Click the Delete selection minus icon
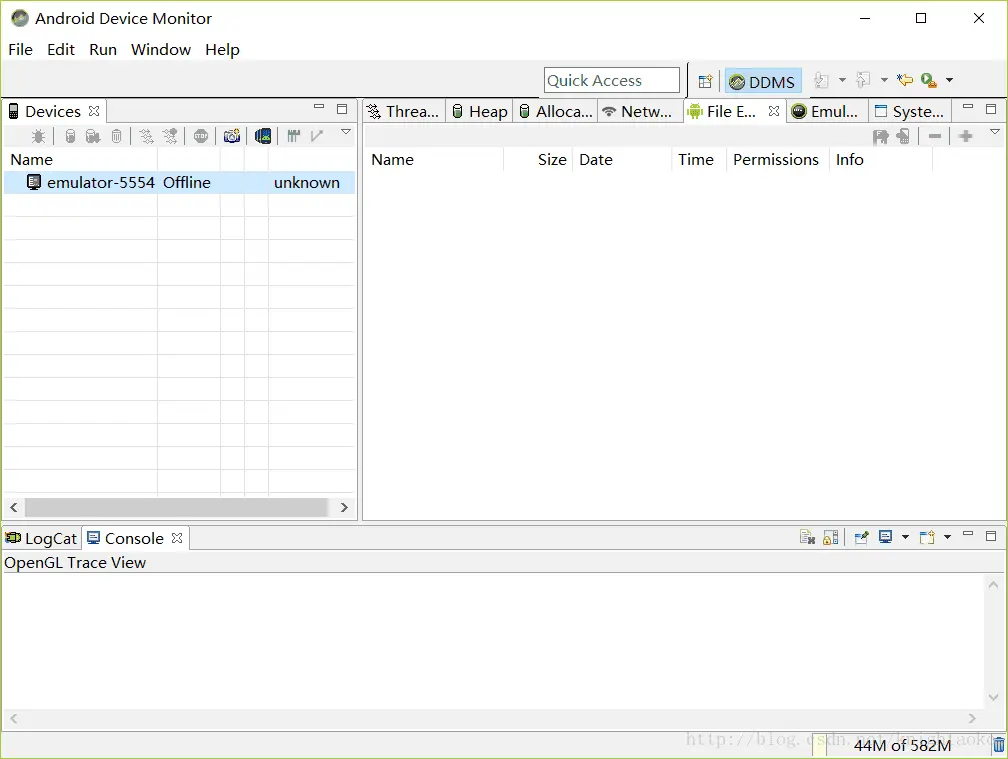 pos(935,136)
